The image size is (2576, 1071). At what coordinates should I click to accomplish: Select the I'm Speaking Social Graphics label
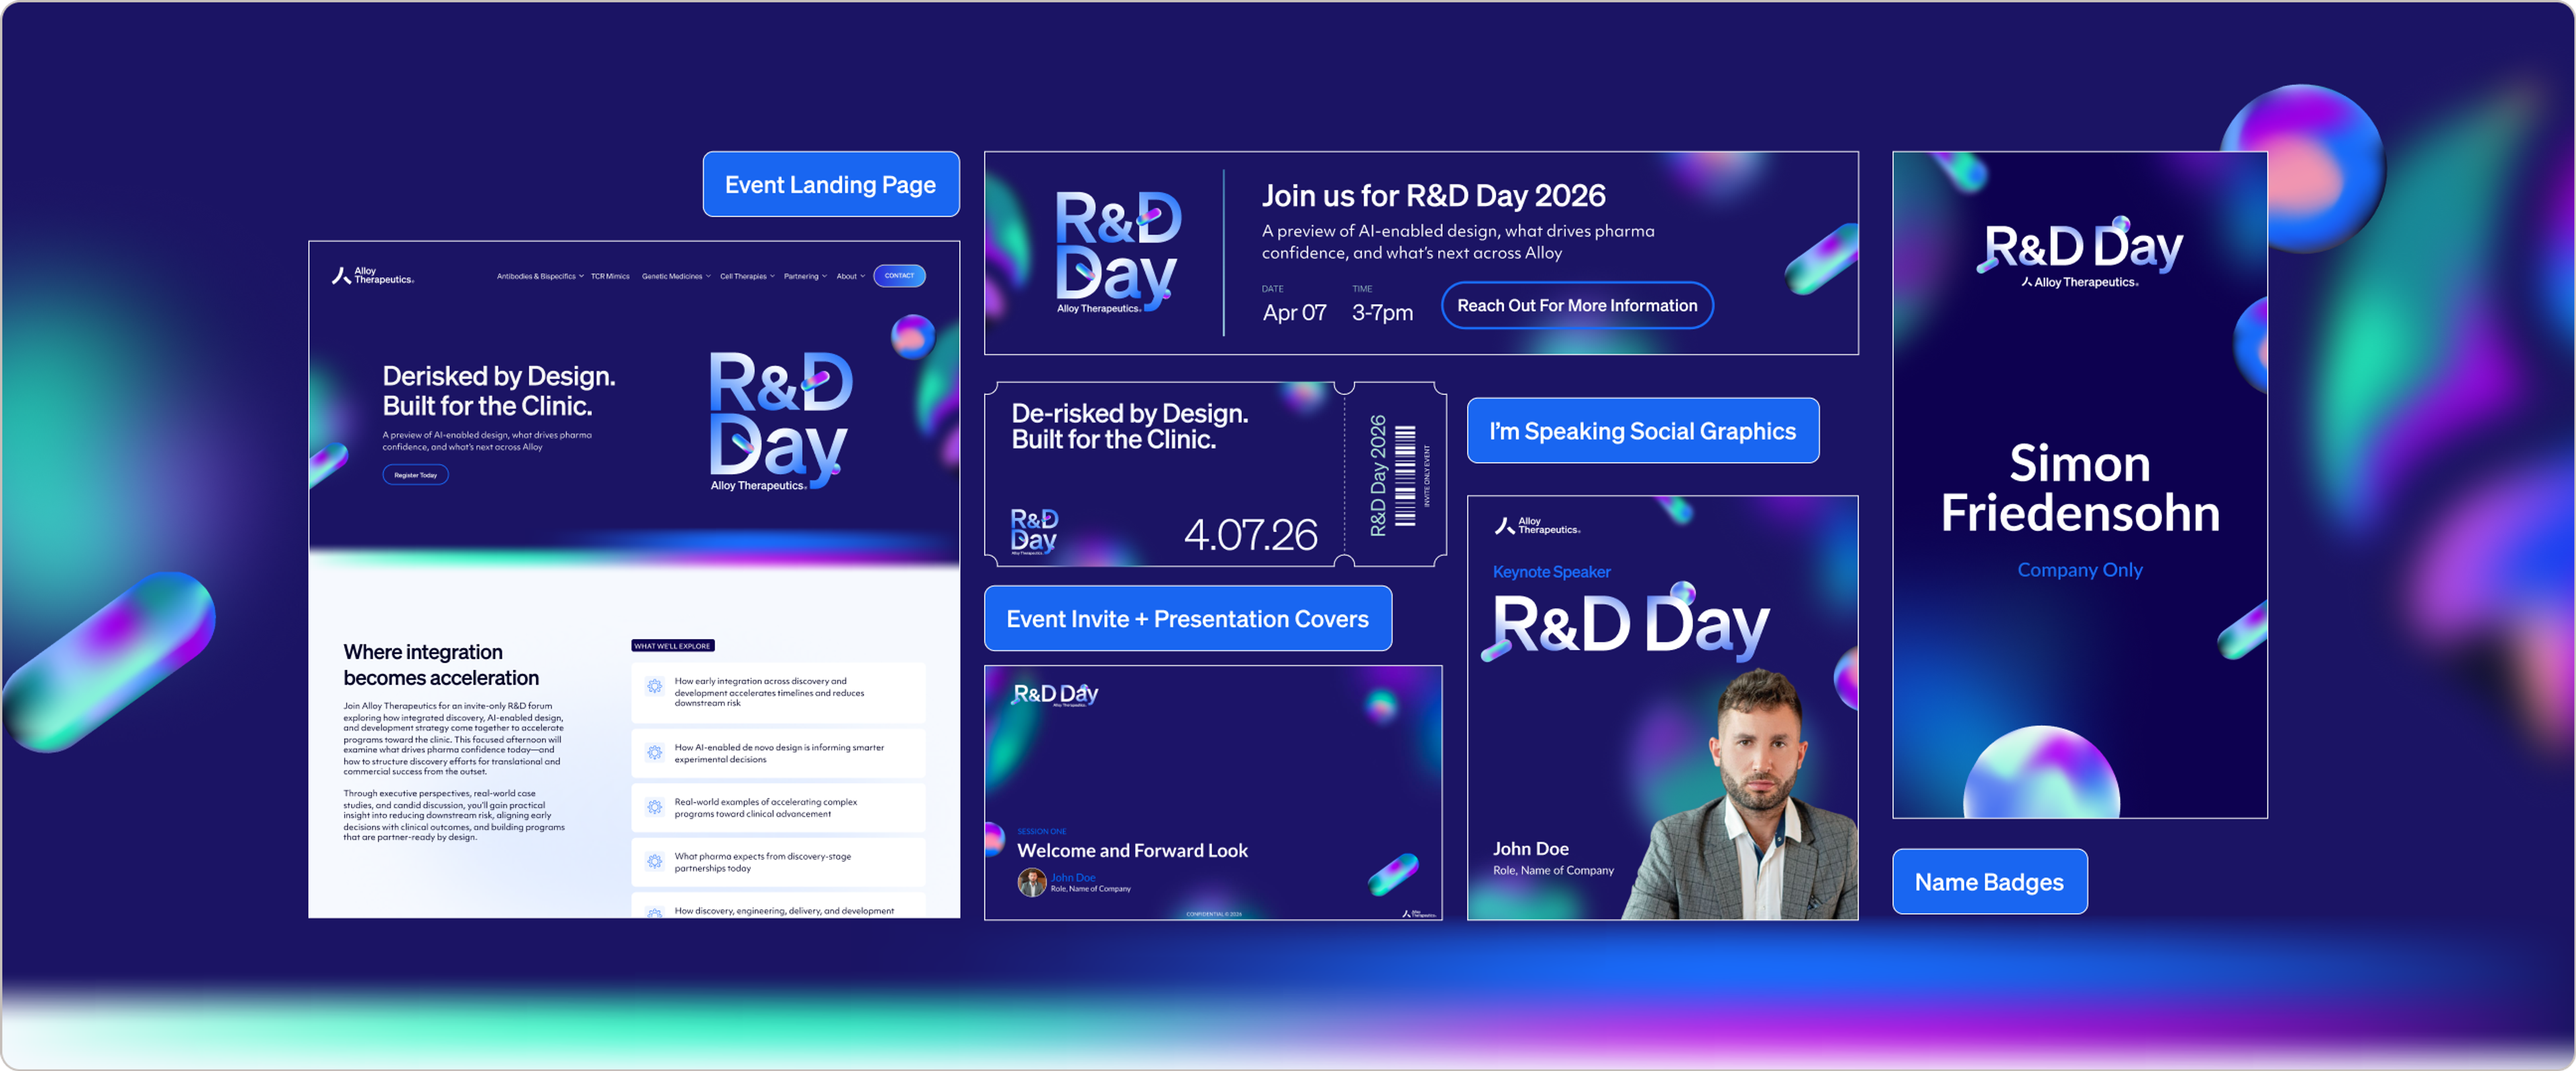[x=1643, y=430]
